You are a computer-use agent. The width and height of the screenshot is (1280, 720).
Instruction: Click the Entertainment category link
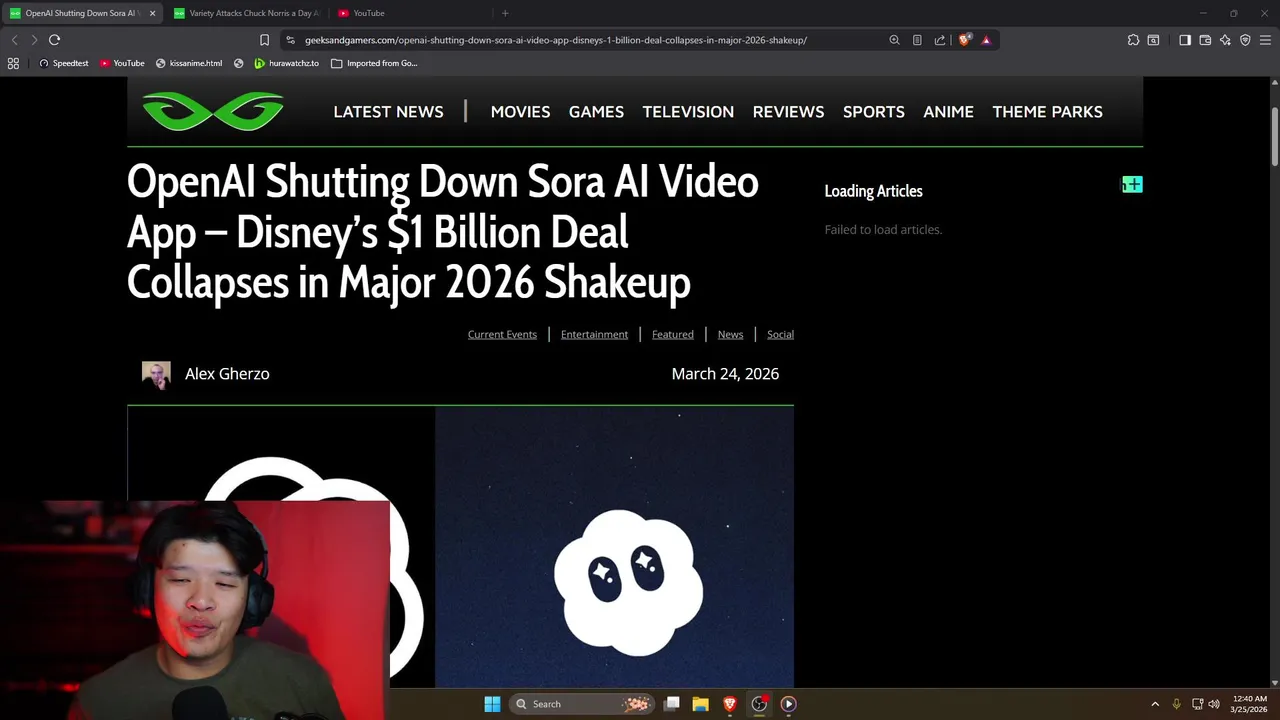(594, 334)
